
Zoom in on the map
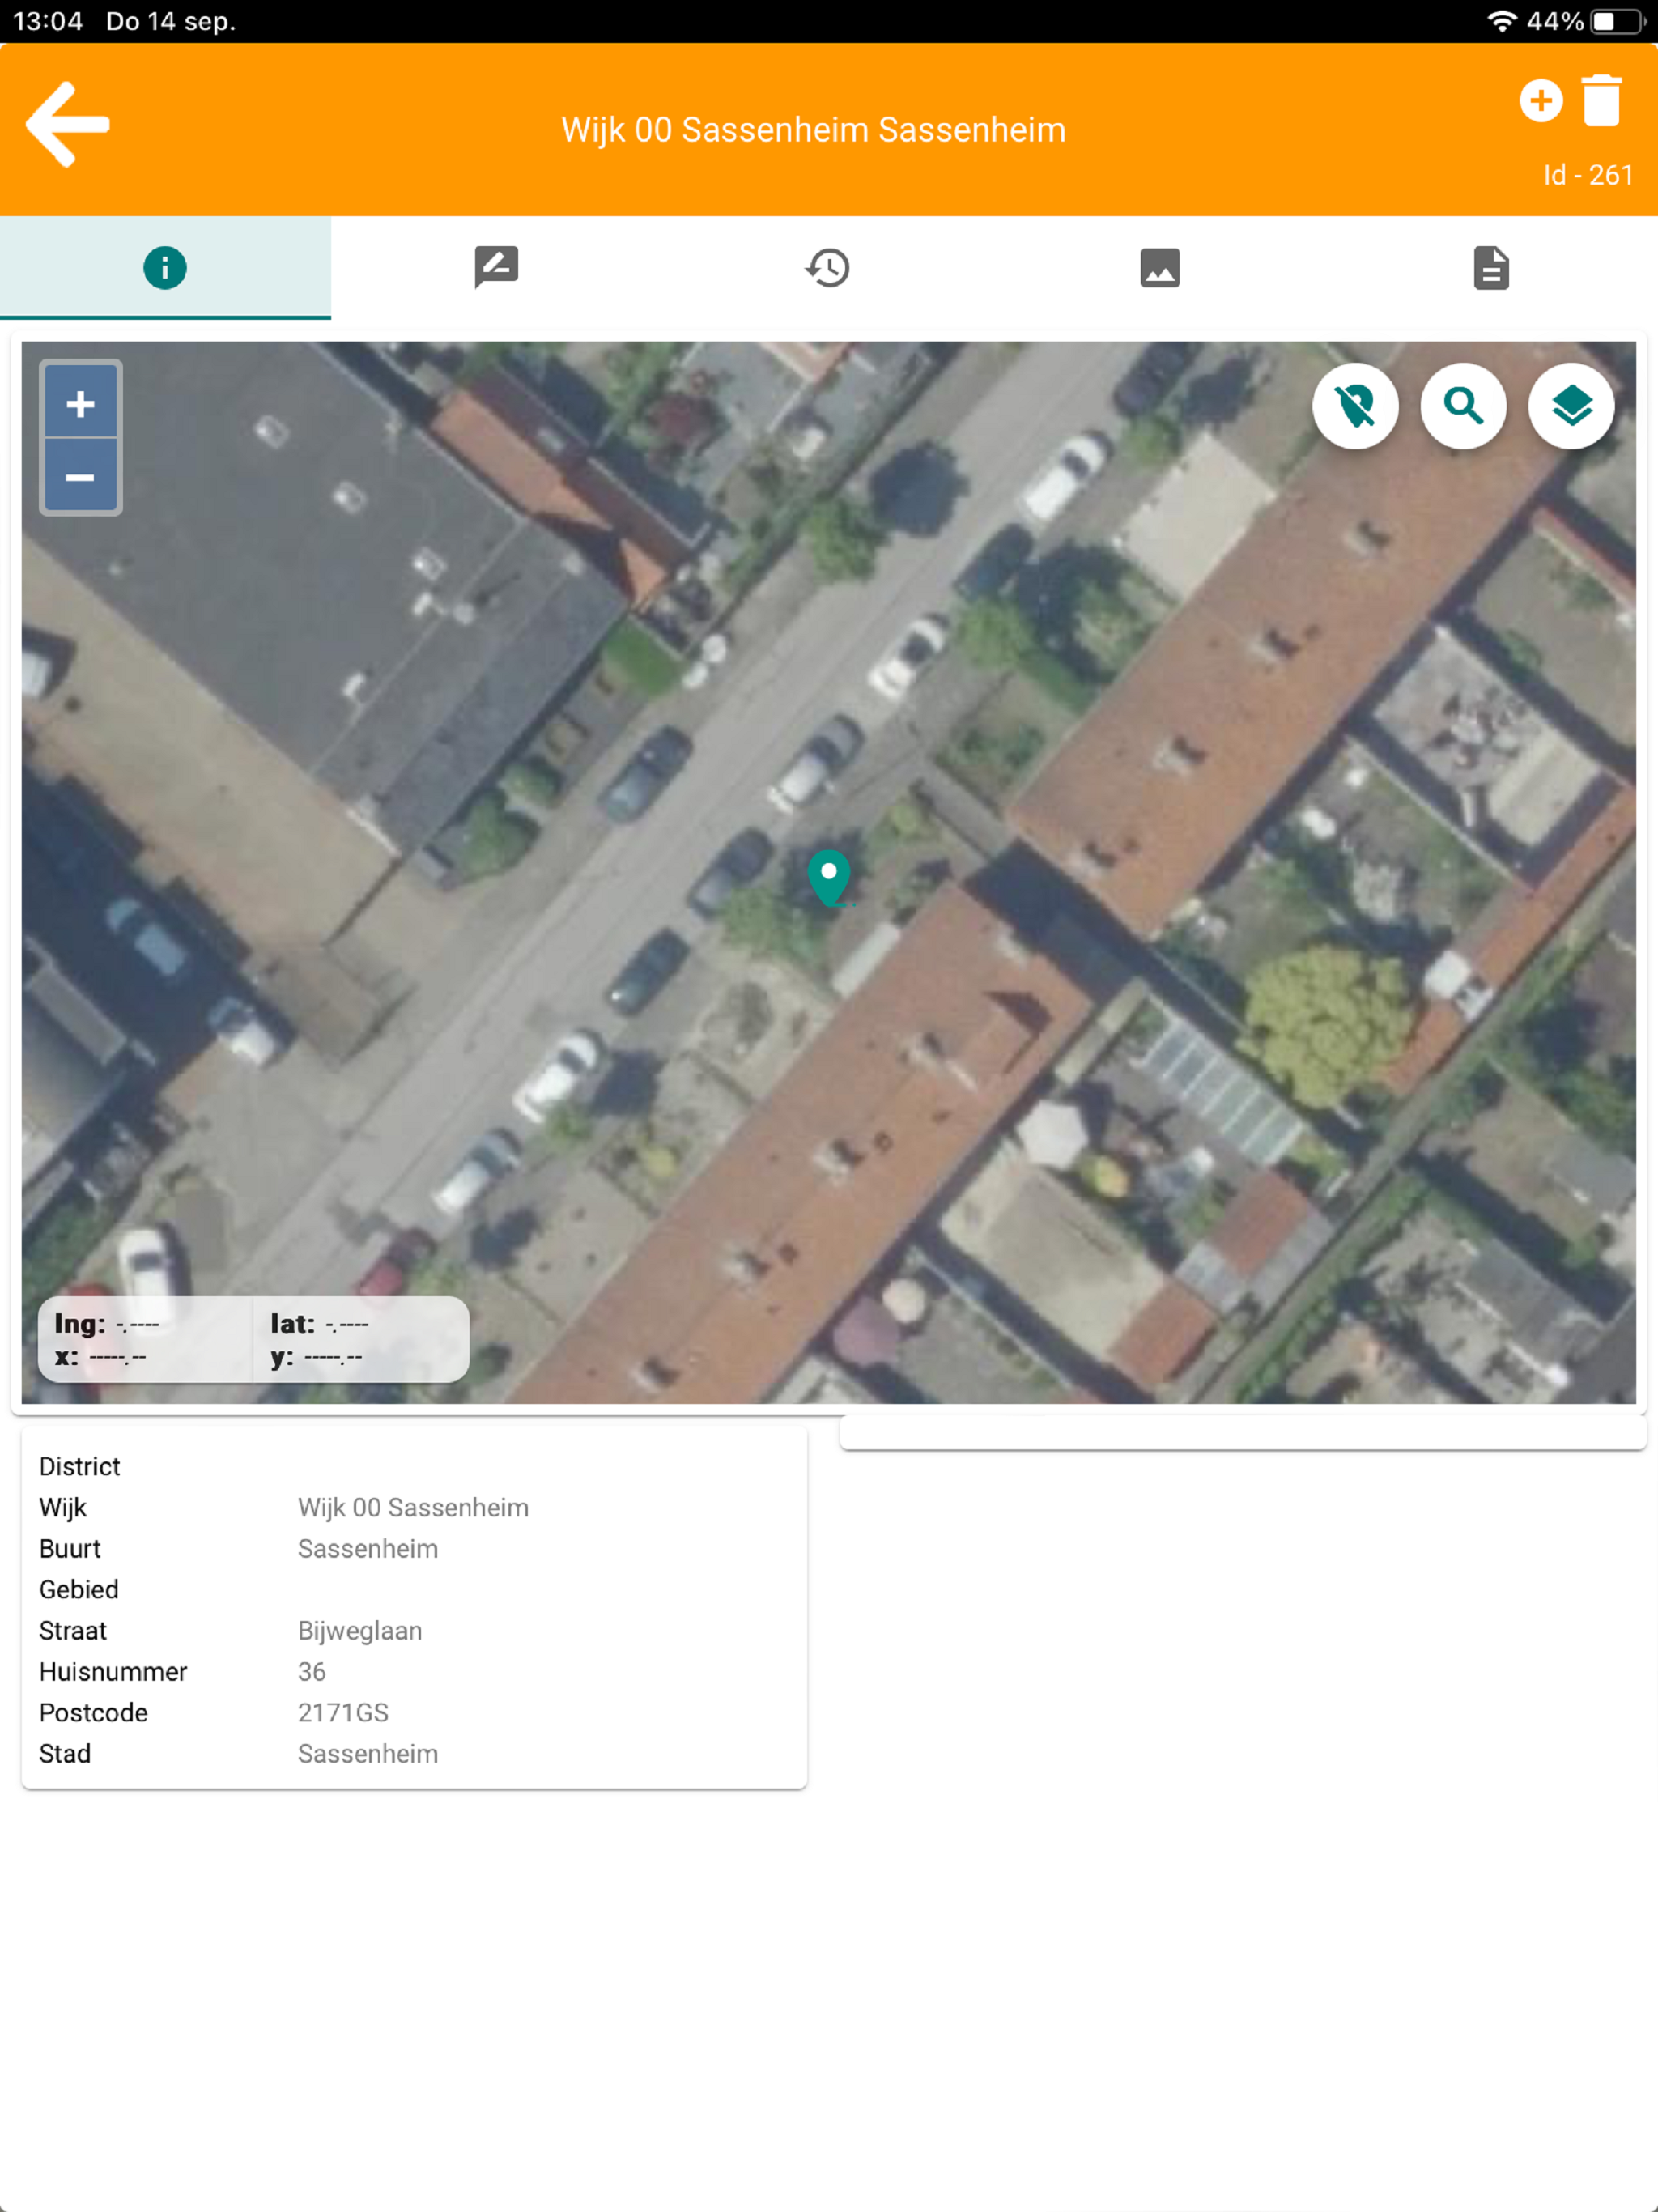[80, 404]
